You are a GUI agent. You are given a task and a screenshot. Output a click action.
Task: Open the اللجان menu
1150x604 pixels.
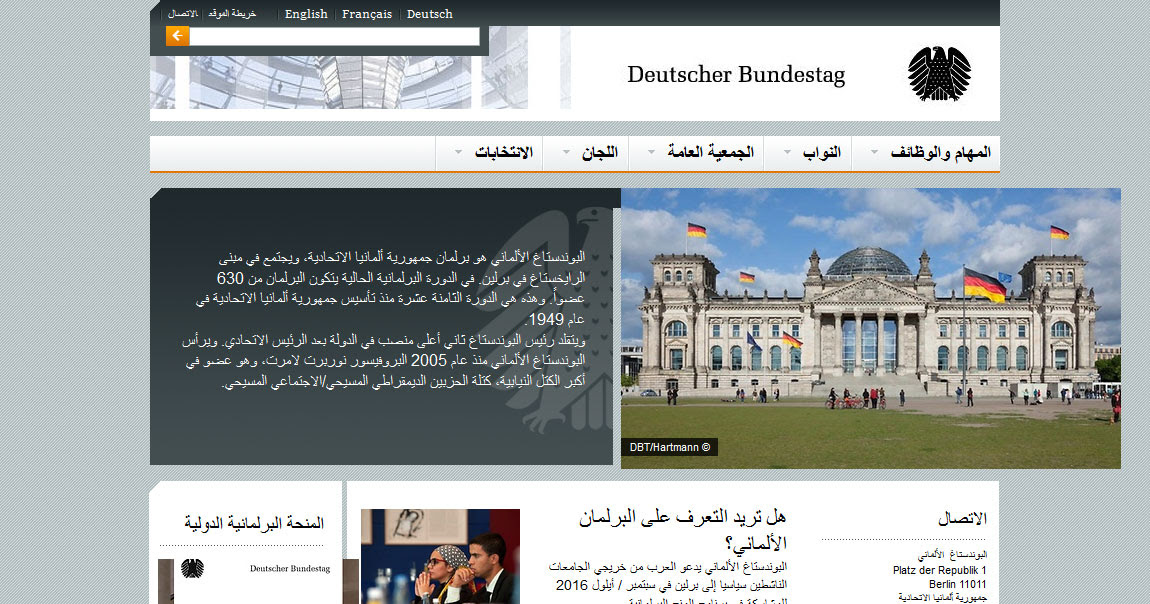coord(600,152)
